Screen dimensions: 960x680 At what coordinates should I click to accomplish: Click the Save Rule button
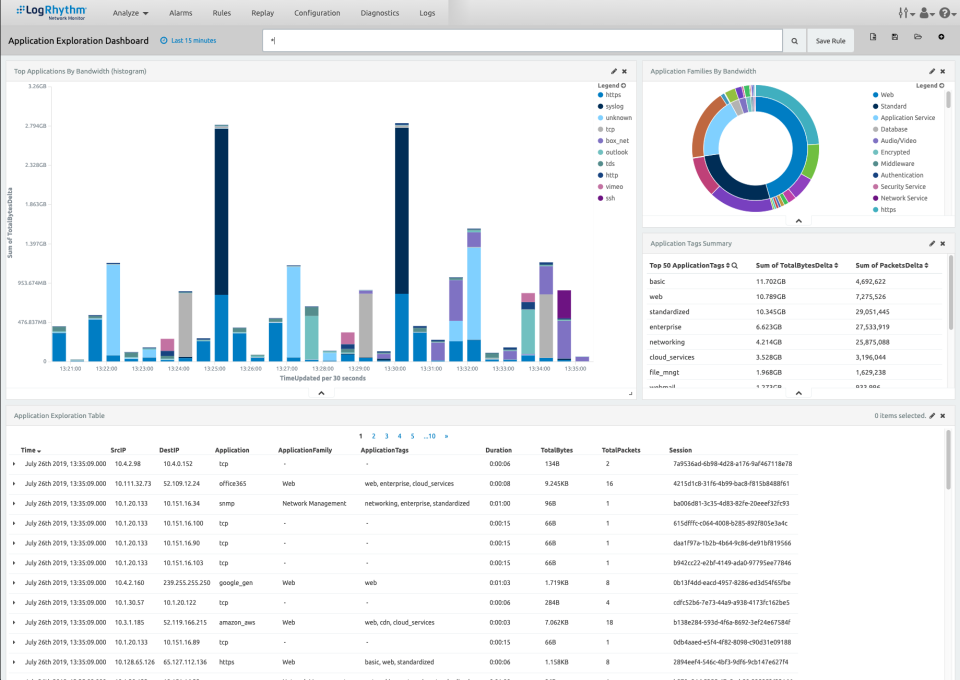[x=831, y=41]
